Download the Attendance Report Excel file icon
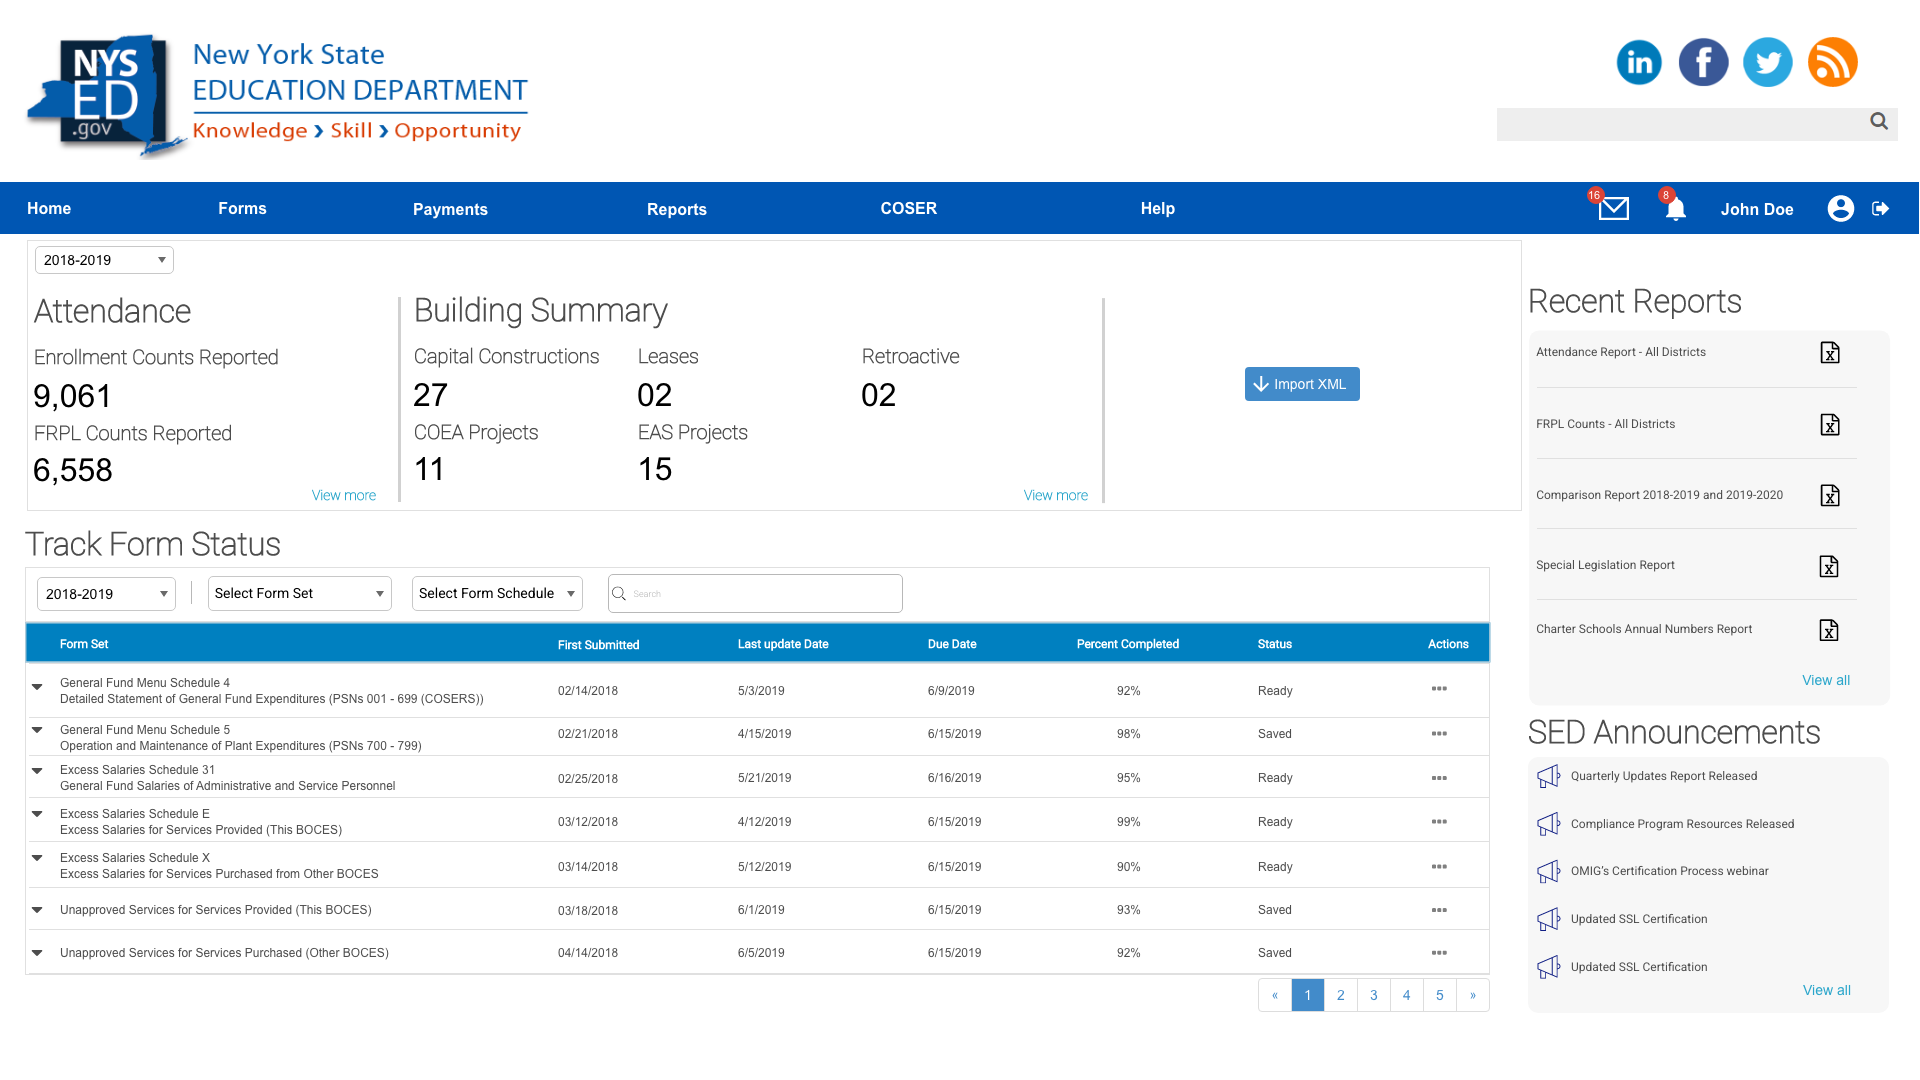 coord(1829,353)
